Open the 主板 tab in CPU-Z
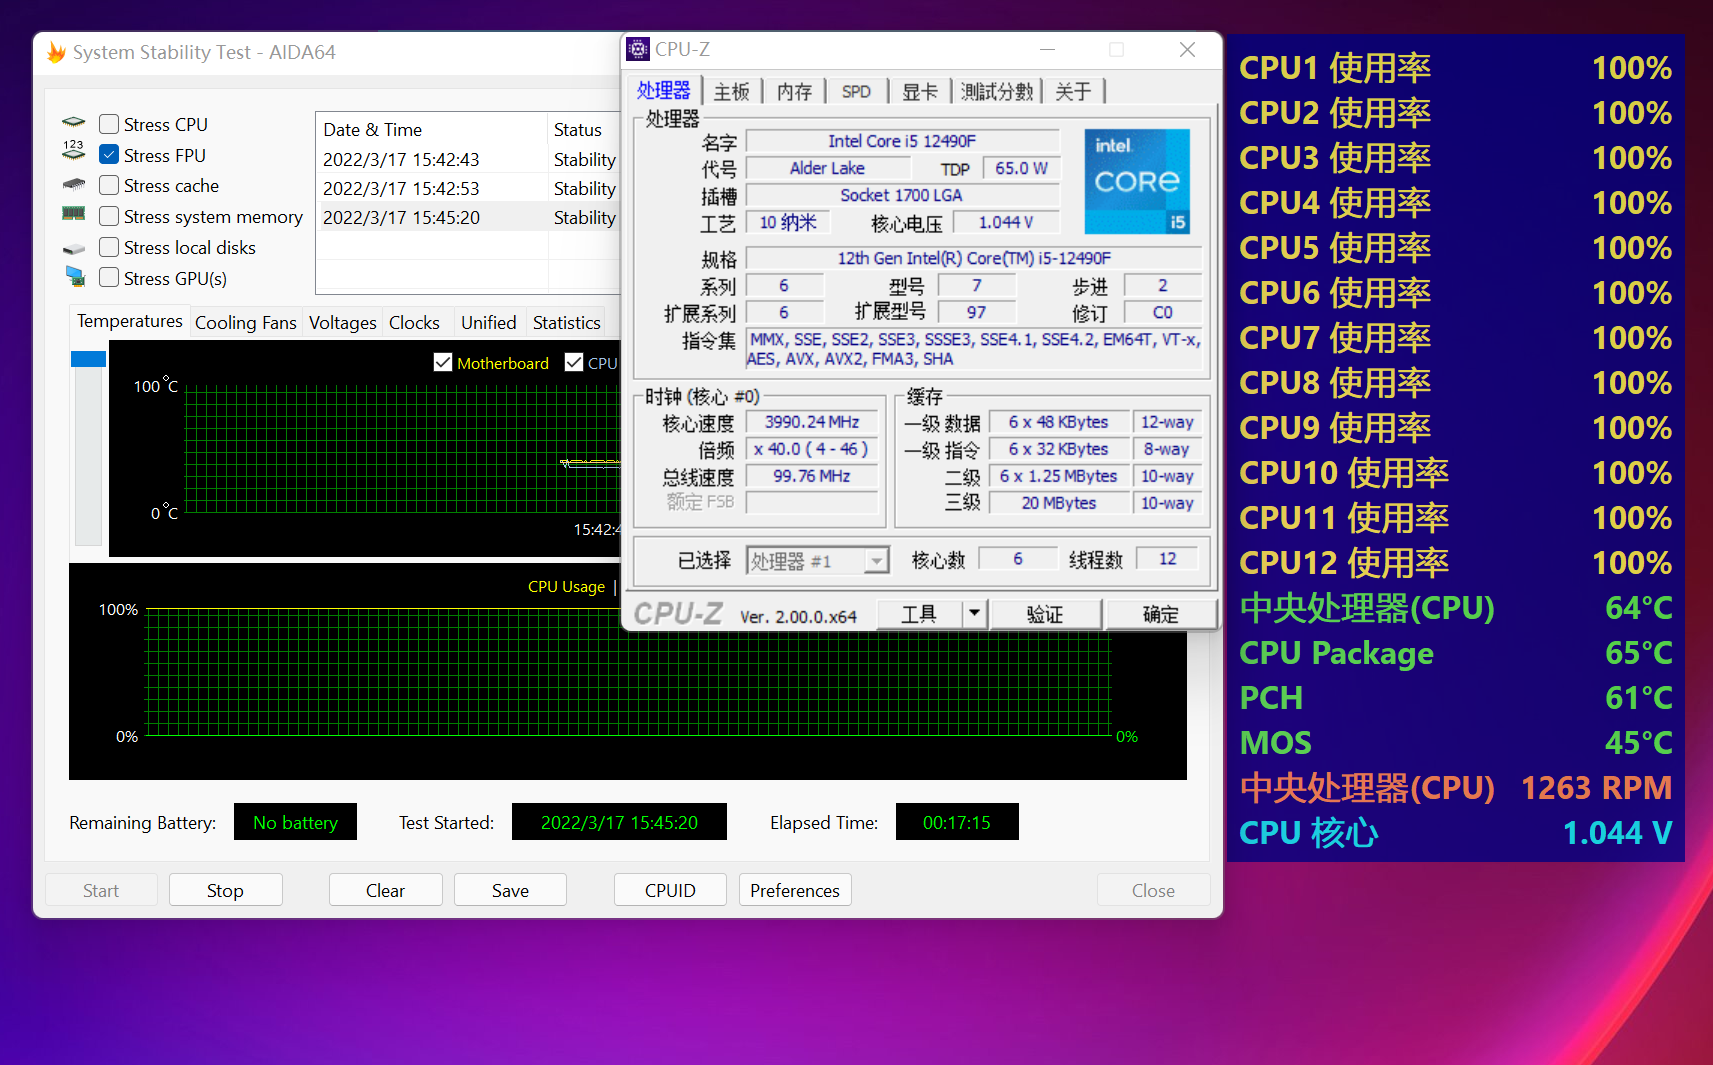Image resolution: width=1713 pixels, height=1065 pixels. 731,91
